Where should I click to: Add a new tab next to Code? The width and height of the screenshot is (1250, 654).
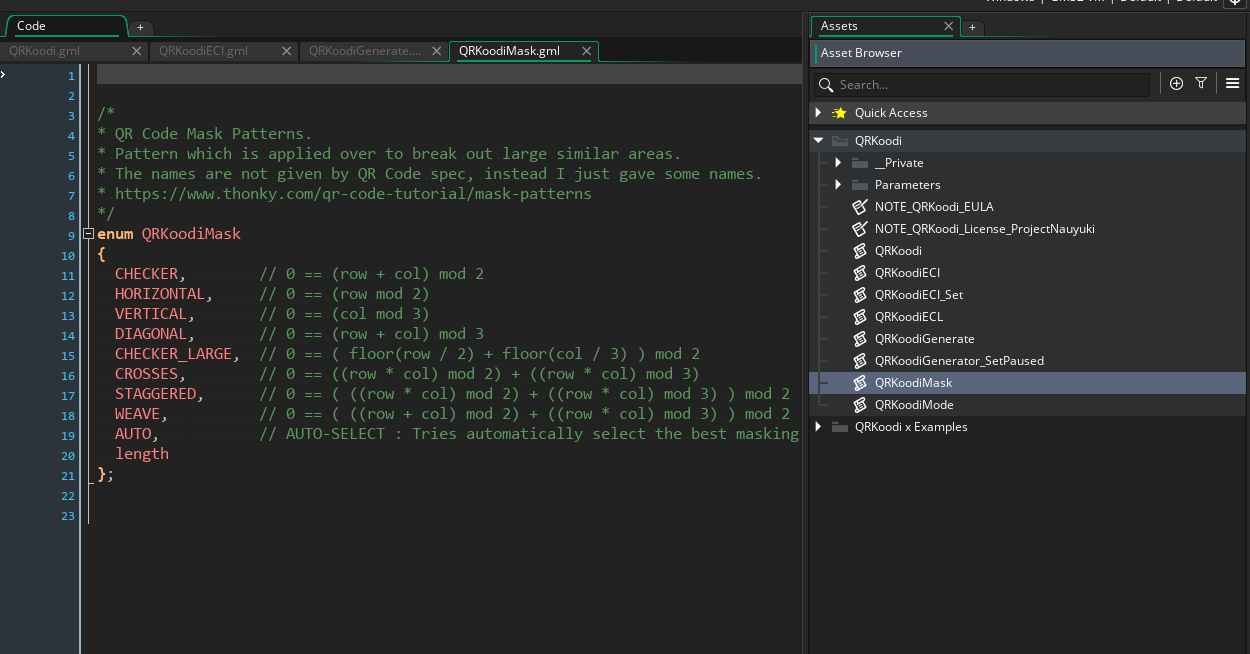pos(141,27)
